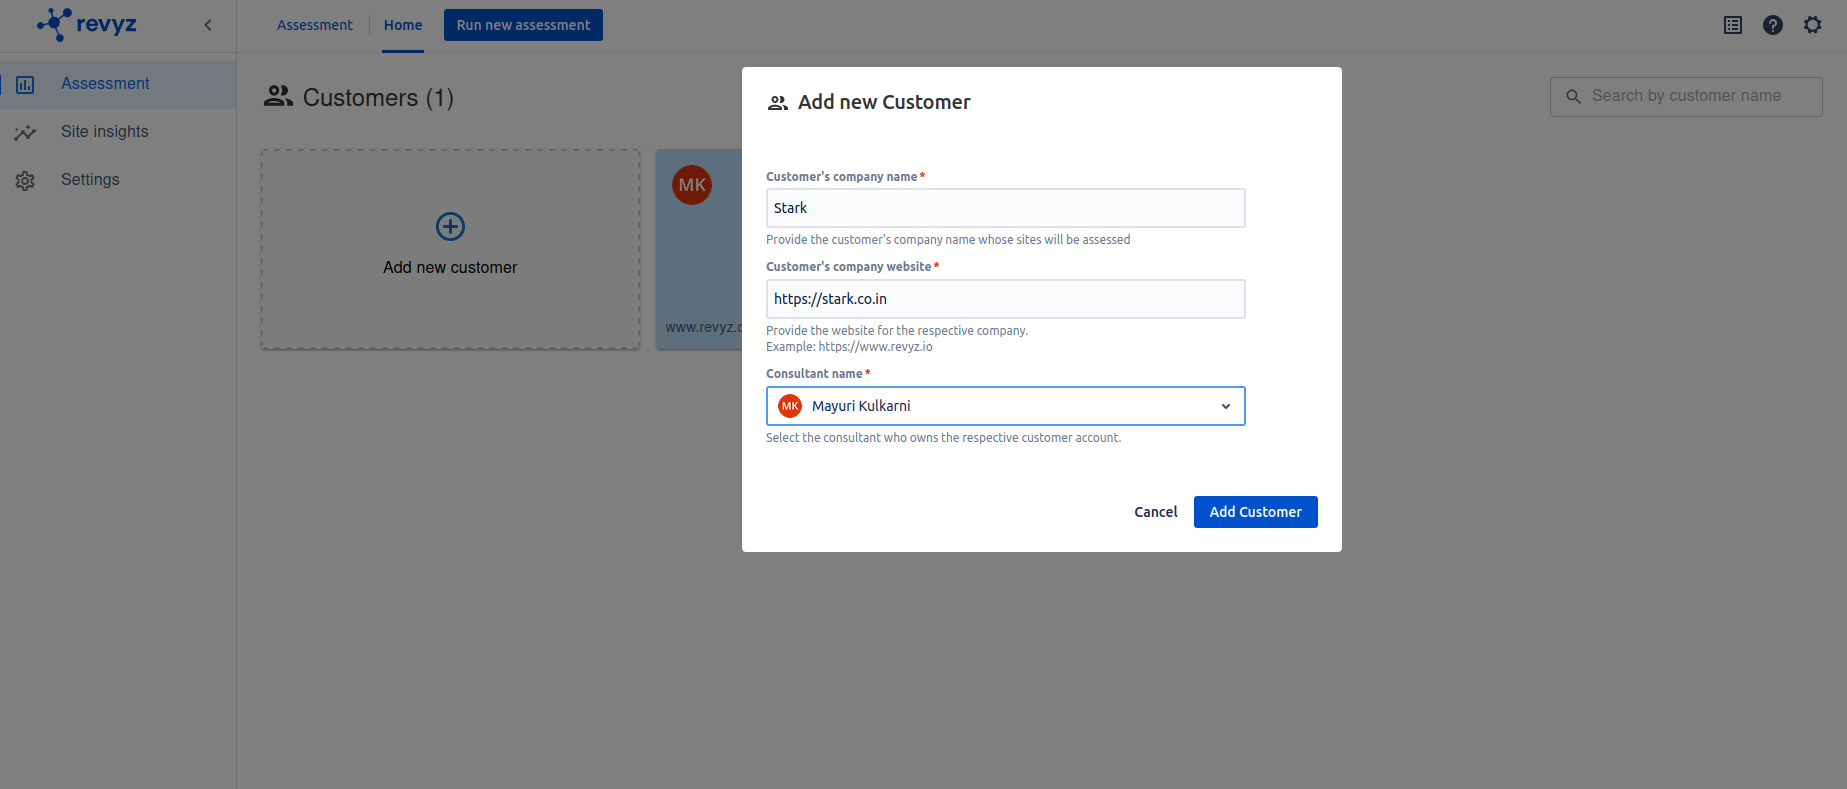Click the 'Select the consultant who owns' hint text
The width and height of the screenshot is (1847, 789).
pyautogui.click(x=943, y=438)
